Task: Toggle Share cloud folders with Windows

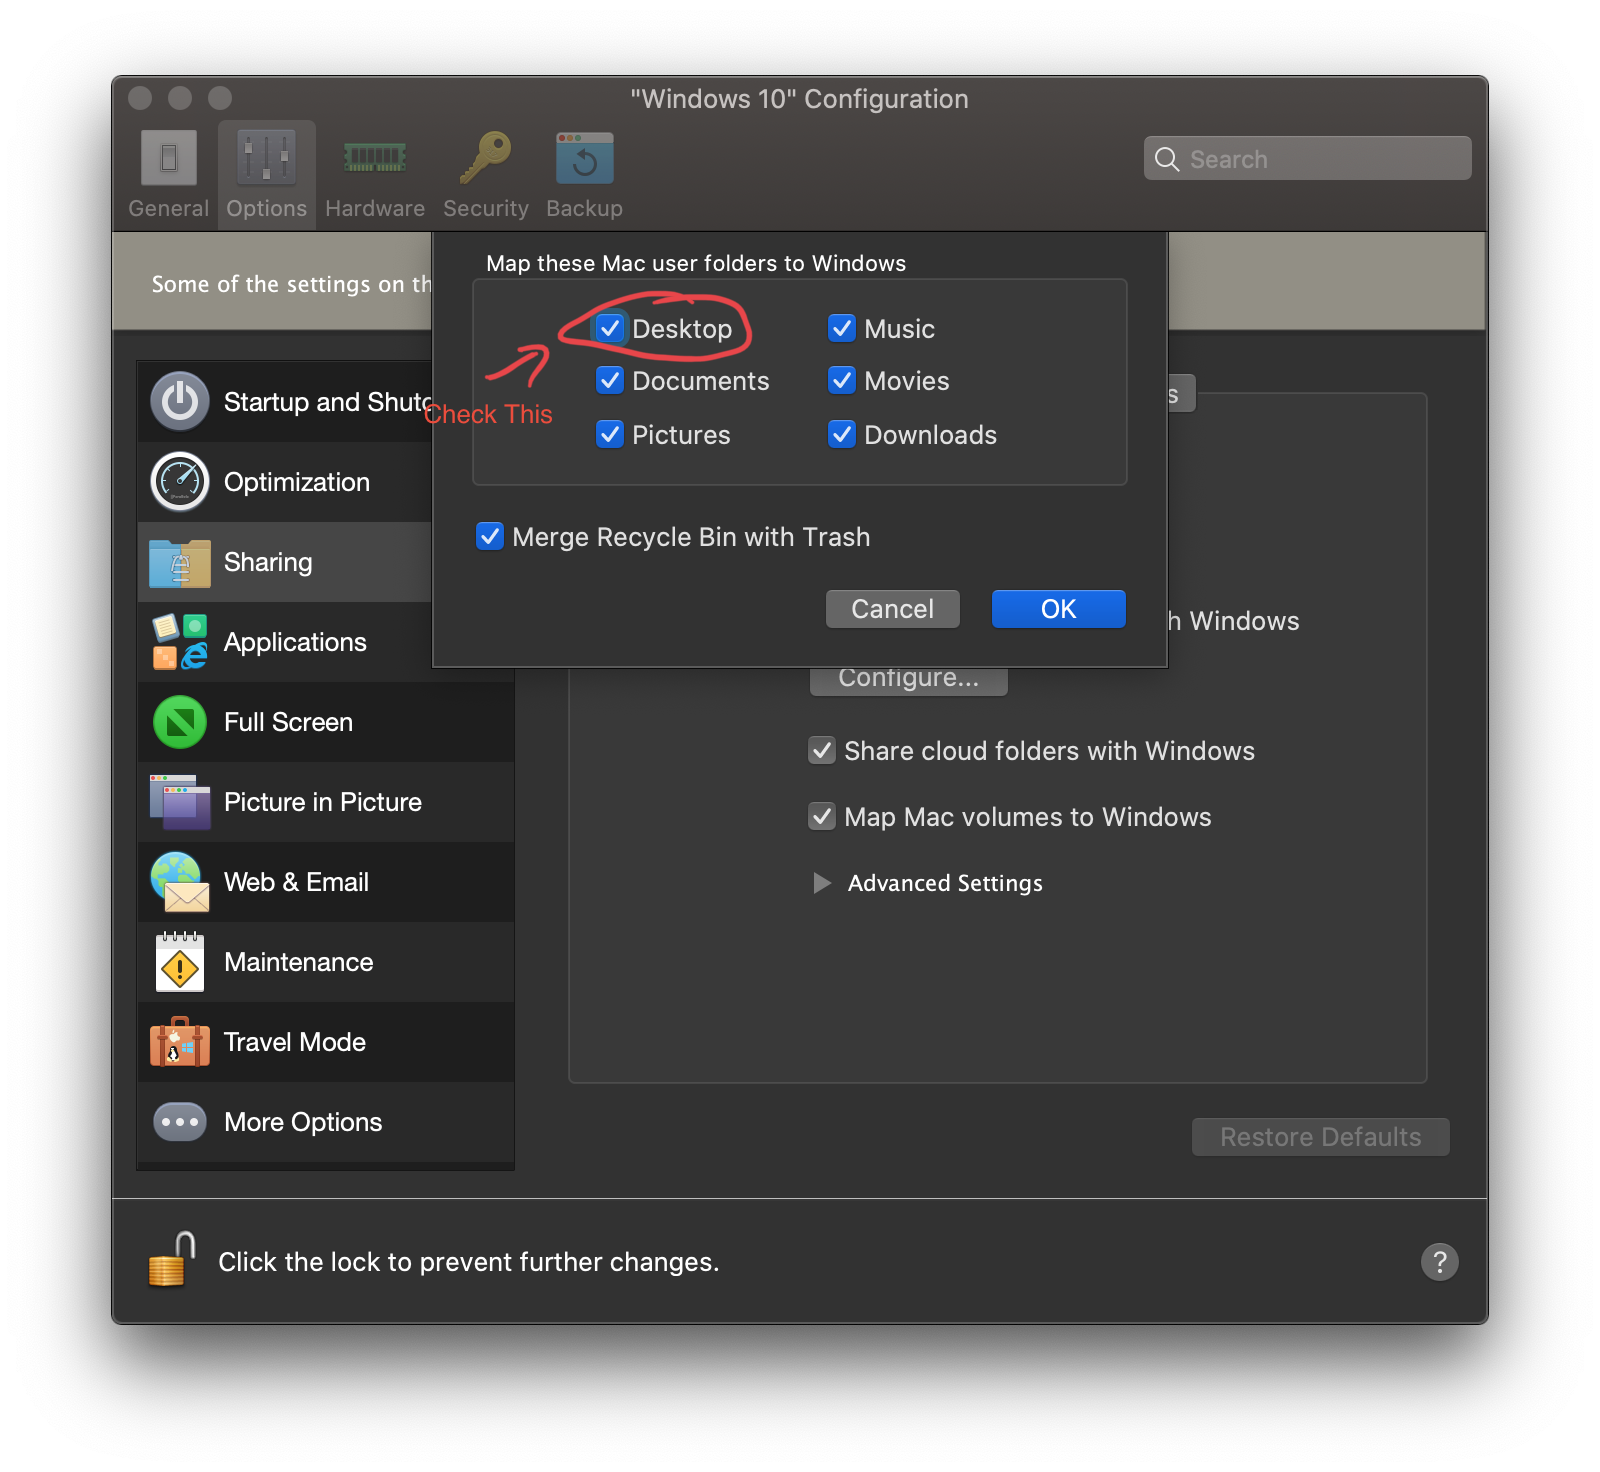Action: (822, 750)
